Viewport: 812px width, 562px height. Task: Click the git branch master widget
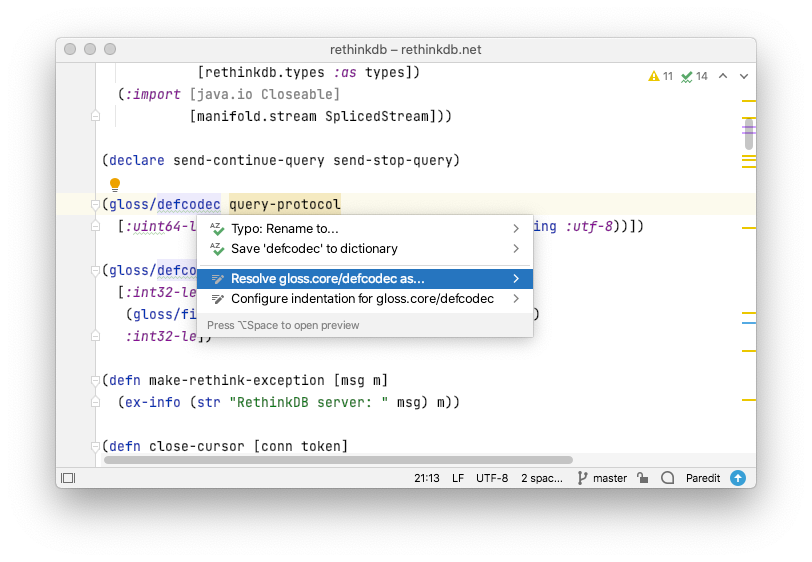coord(602,478)
